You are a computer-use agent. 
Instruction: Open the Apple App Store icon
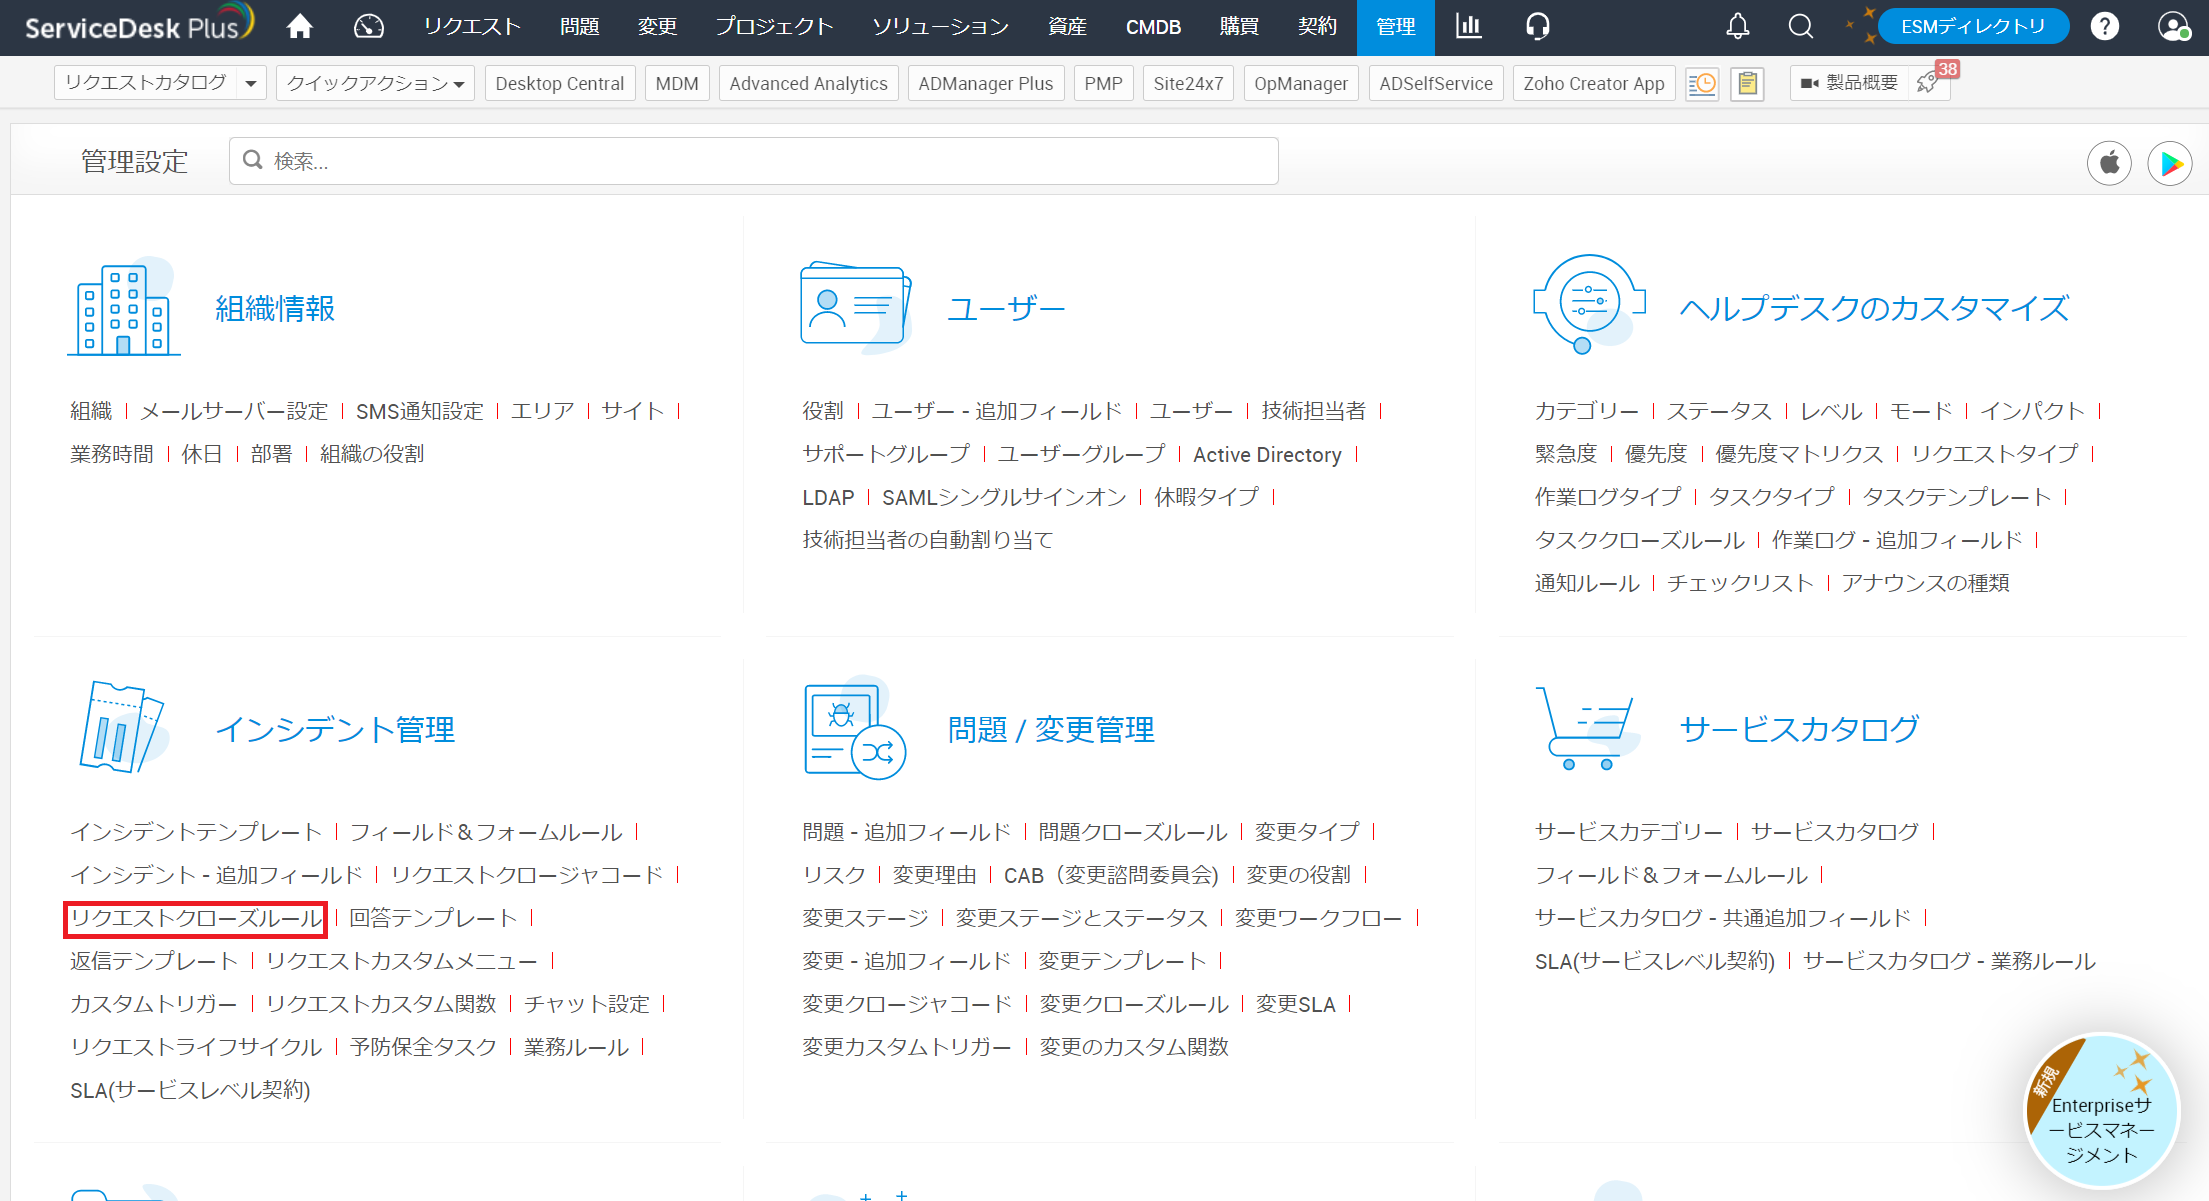[2108, 162]
